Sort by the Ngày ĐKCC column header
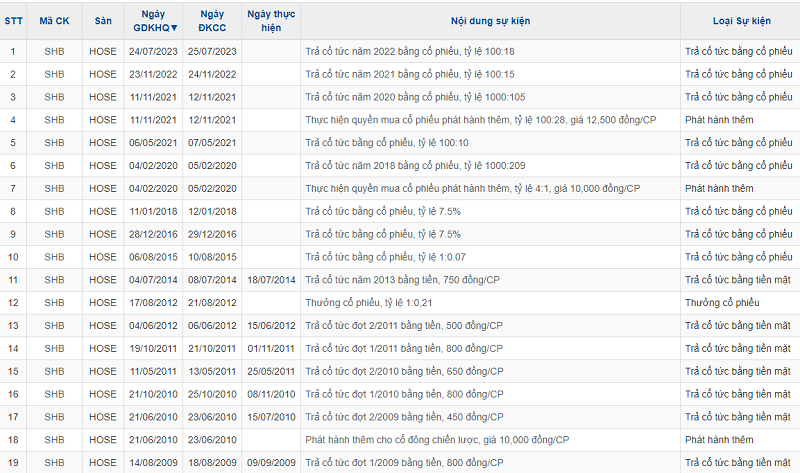This screenshot has width=800, height=473. tap(211, 20)
